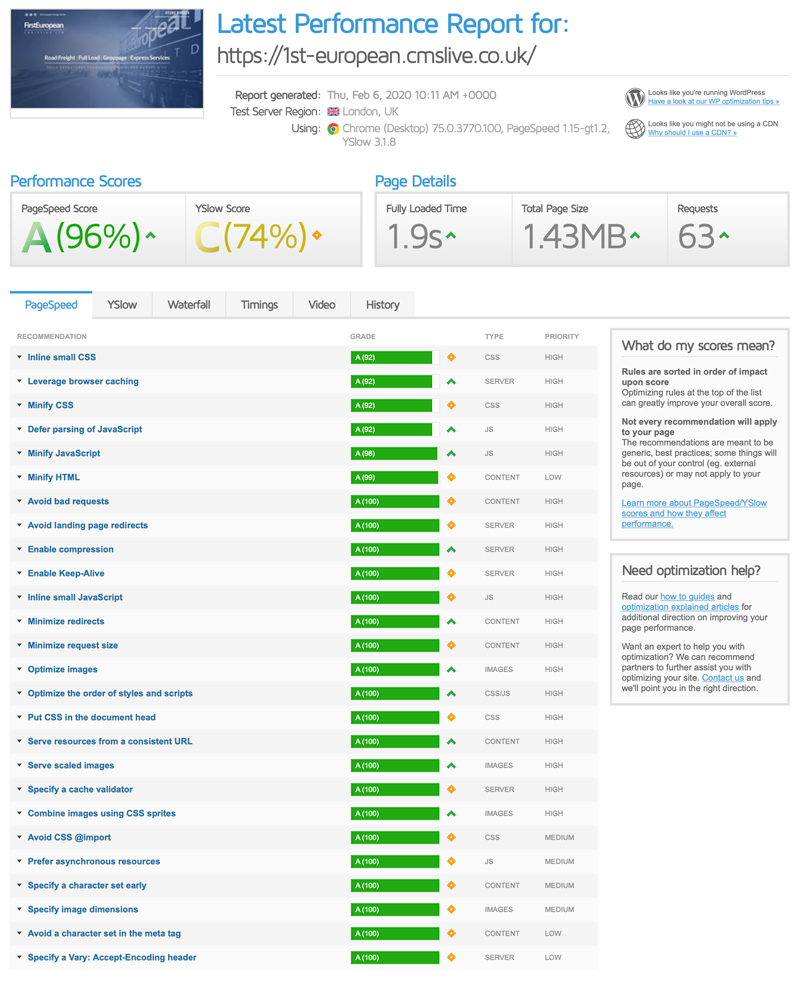This screenshot has width=800, height=985.
Task: Click green arrow in Defer parsing of JavaScript row
Action: tap(451, 430)
